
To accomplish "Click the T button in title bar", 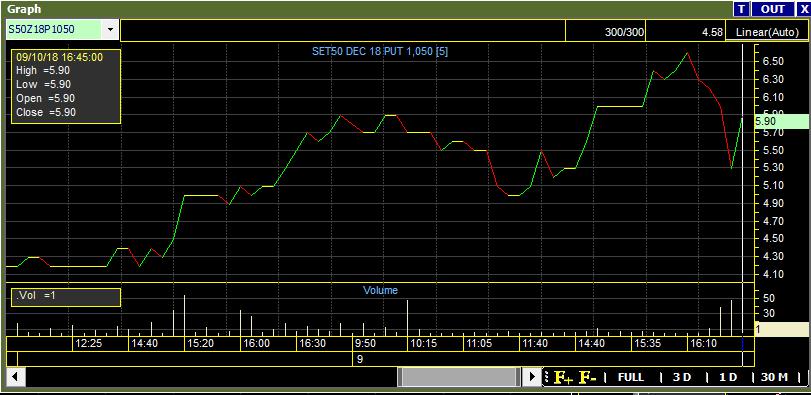I will [x=742, y=9].
